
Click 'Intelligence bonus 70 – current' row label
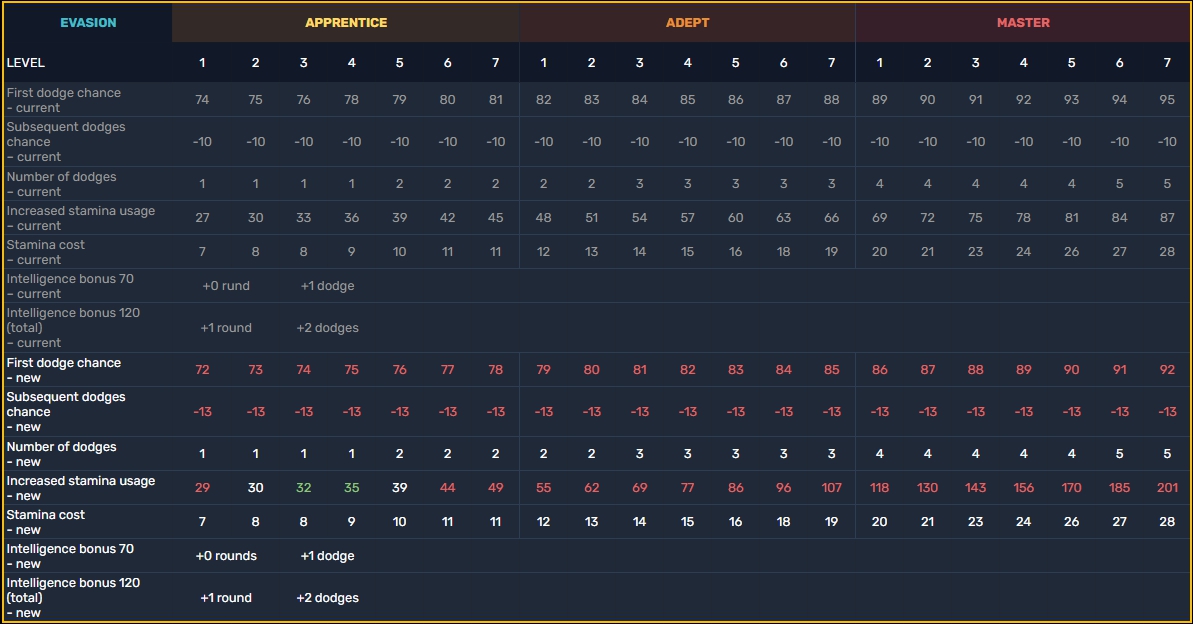[70, 286]
